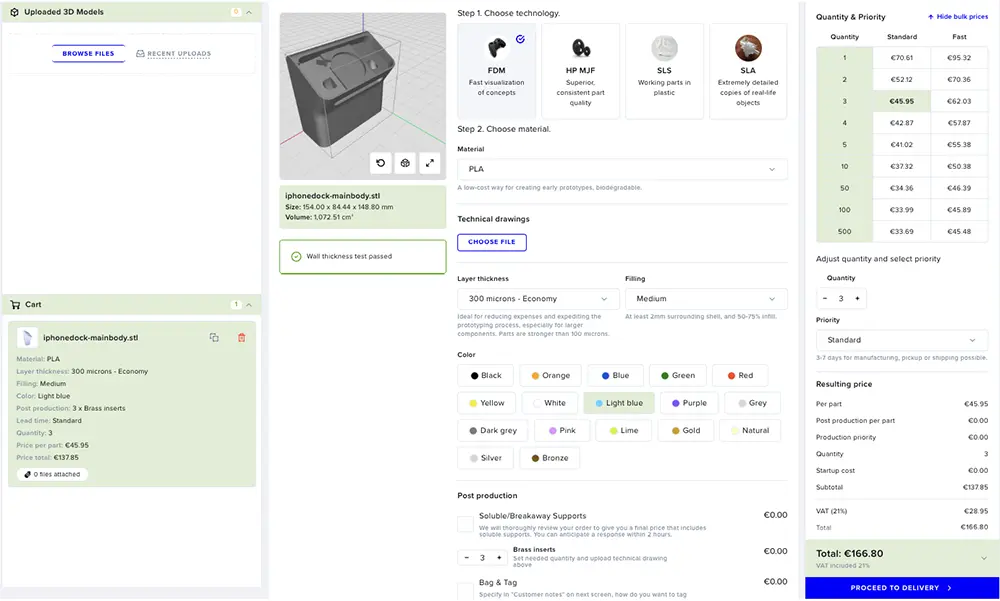Enable Soluble/Breakaway Supports checkbox
Screen dimensions: 1000x601
[466, 524]
